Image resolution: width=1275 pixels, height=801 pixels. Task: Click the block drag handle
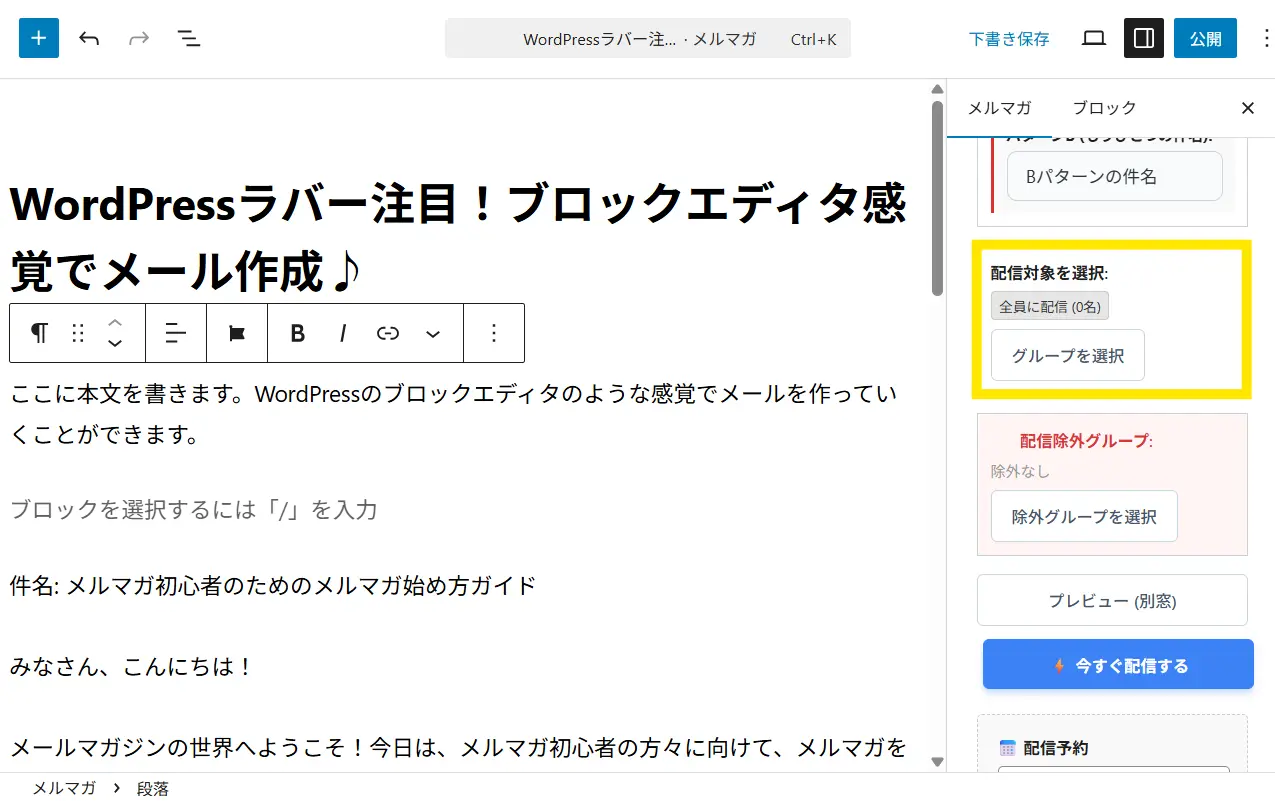(x=78, y=333)
